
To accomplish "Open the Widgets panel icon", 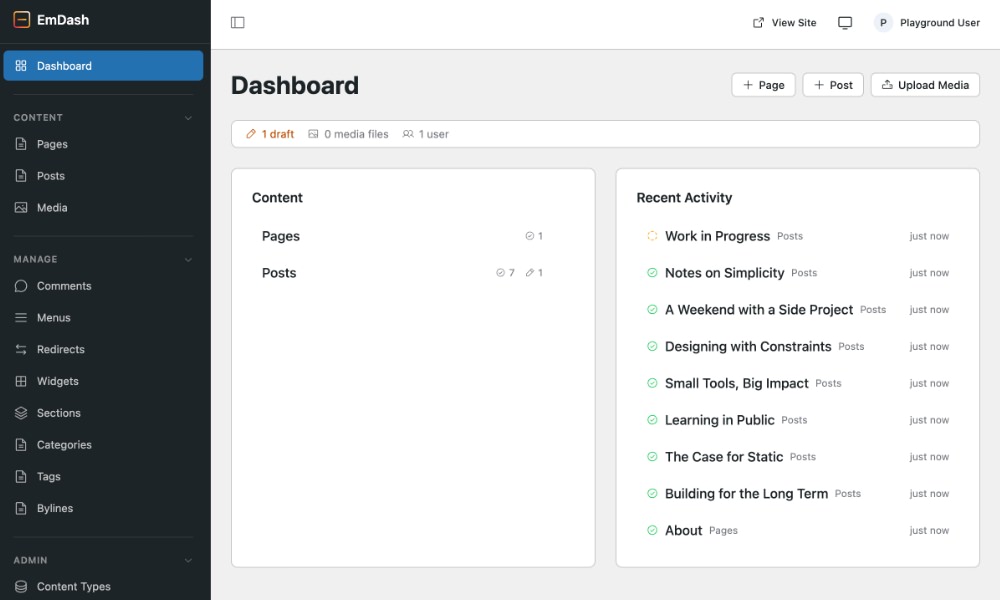I will (19, 381).
